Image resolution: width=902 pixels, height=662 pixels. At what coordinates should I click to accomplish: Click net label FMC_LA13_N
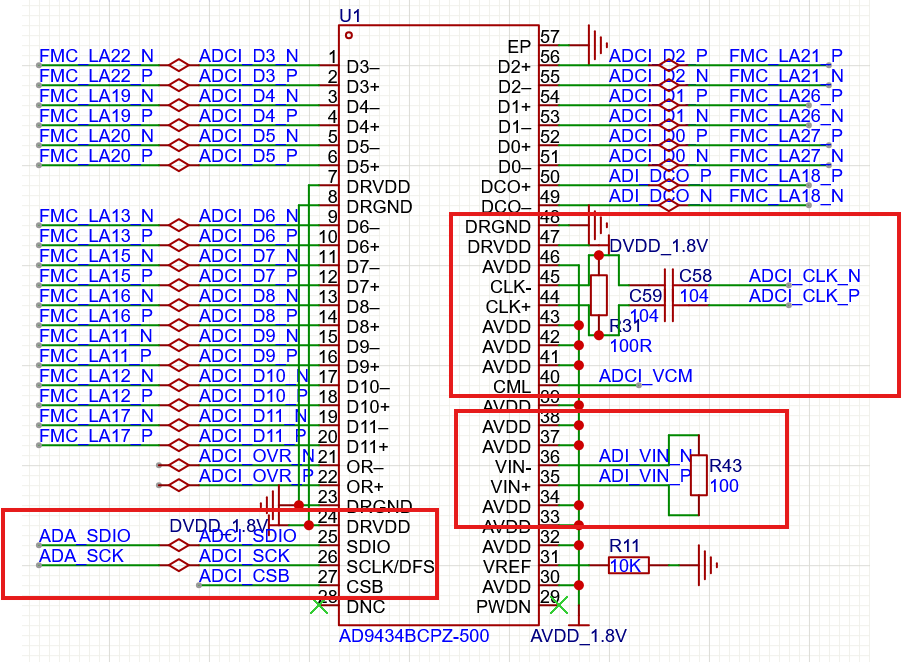coord(96,216)
